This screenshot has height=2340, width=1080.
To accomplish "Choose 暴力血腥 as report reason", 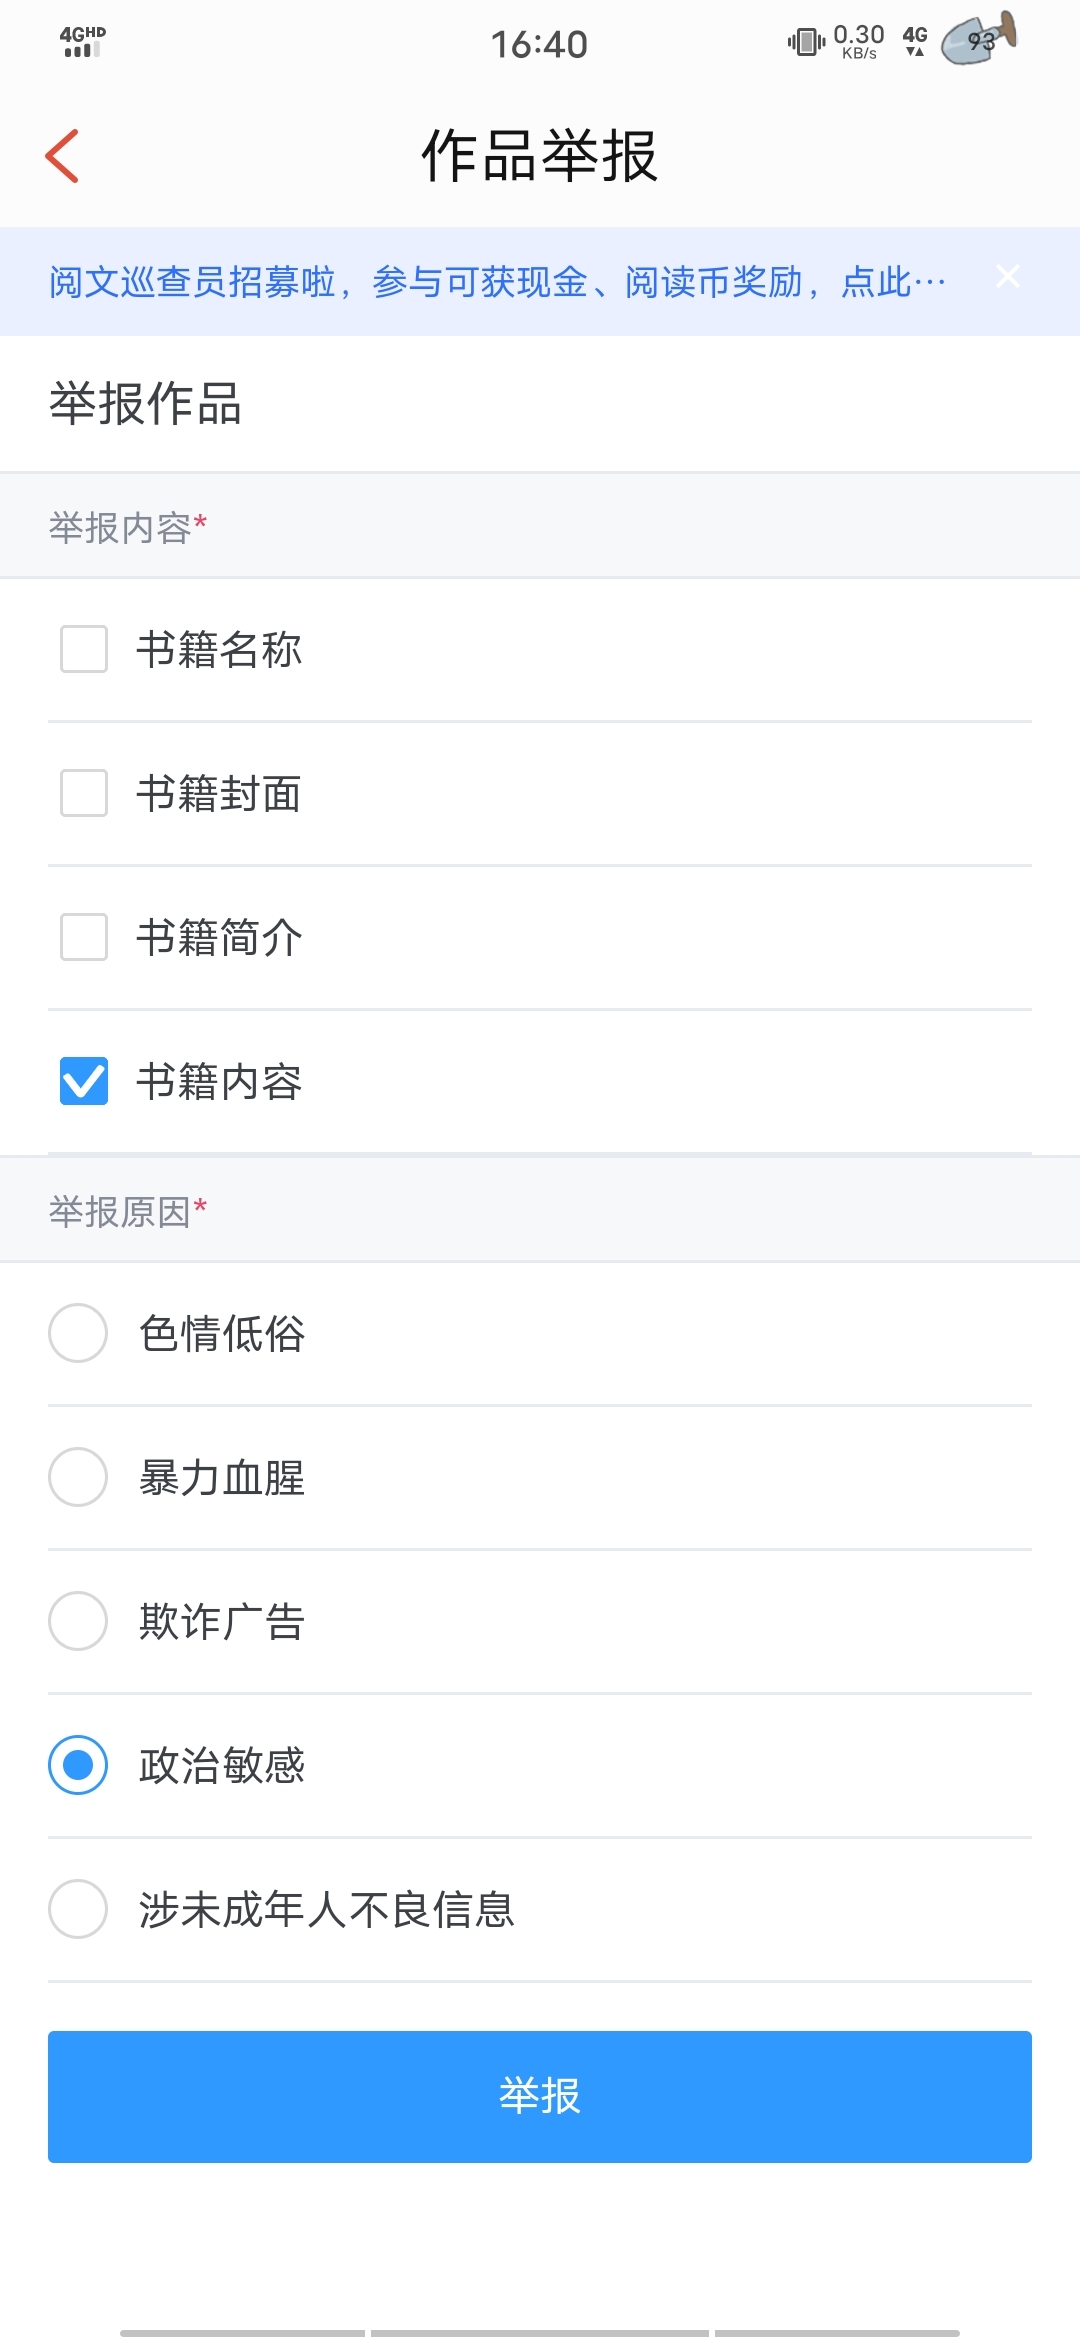I will click(78, 1477).
